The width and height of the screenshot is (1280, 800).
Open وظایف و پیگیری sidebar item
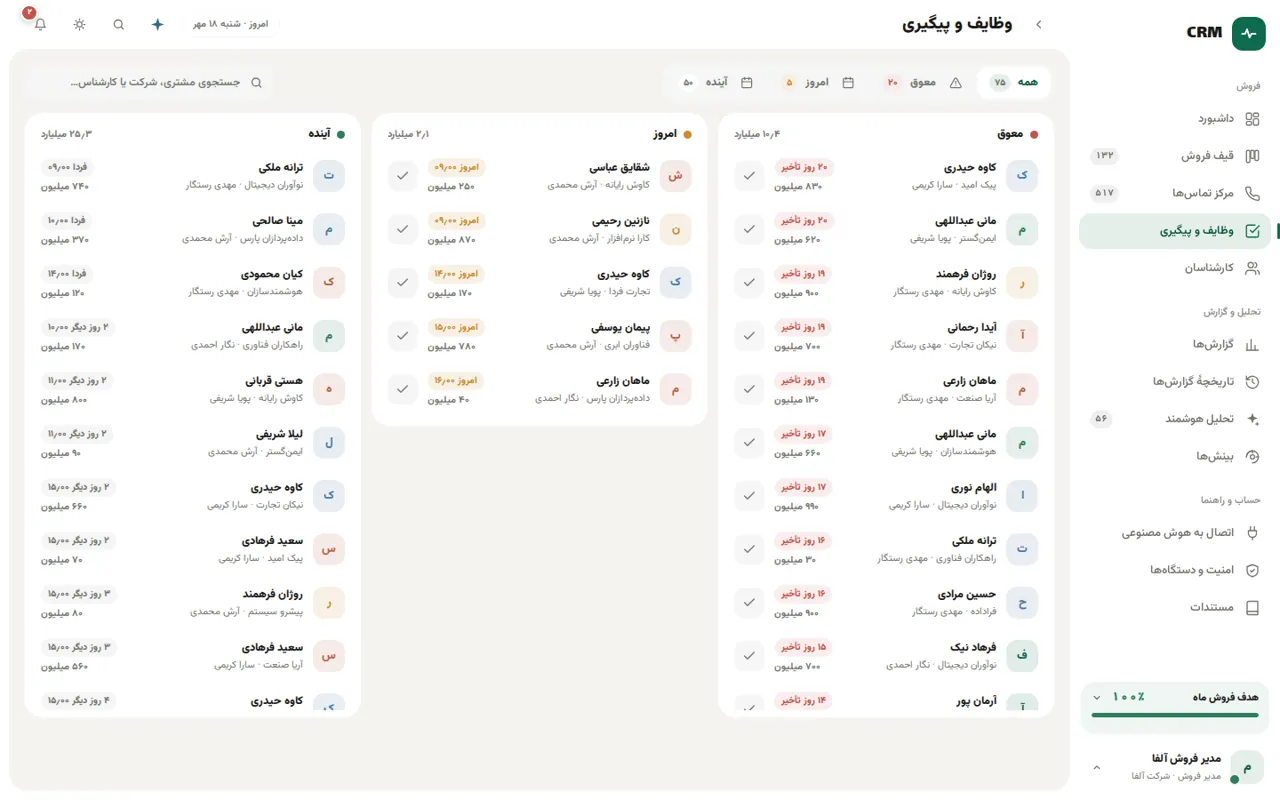tap(1175, 231)
